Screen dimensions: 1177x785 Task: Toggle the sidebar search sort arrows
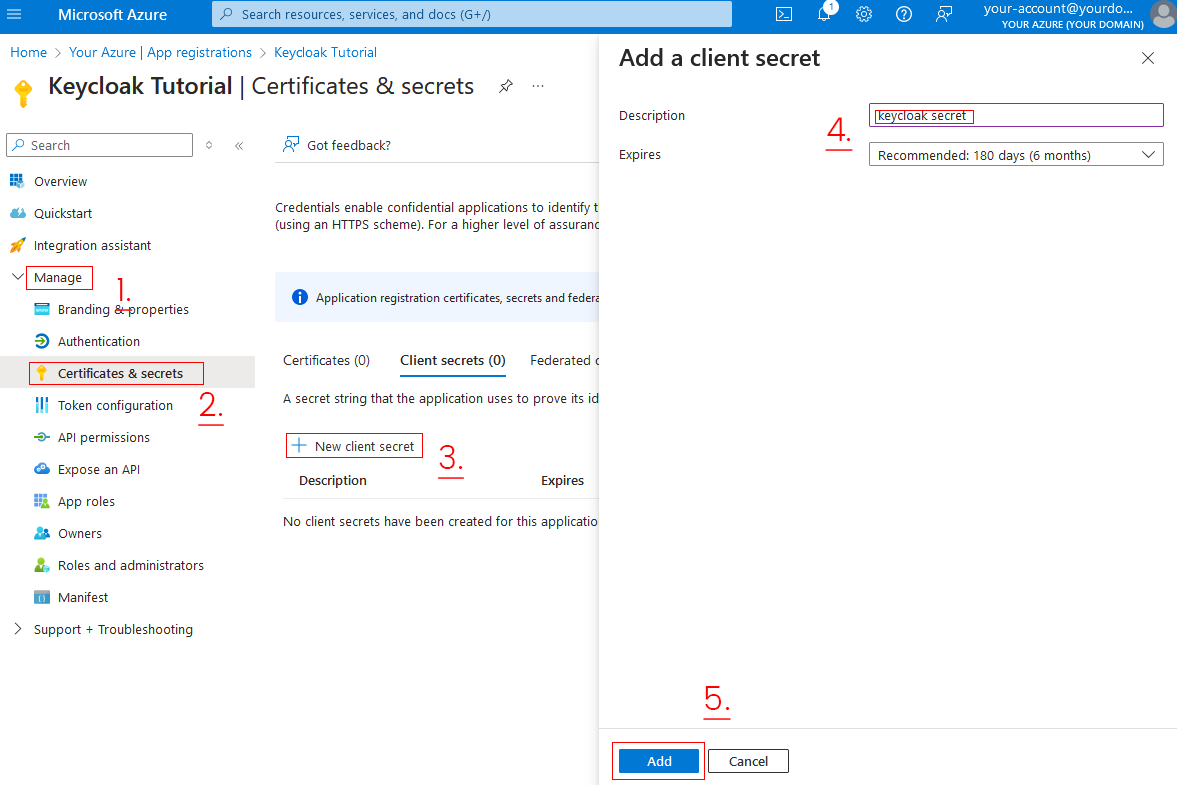tap(209, 146)
